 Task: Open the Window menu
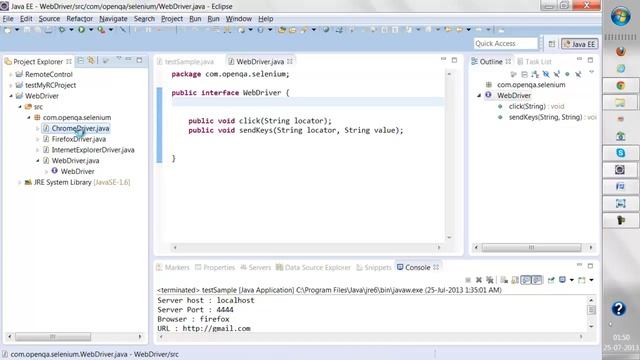pyautogui.click(x=239, y=19)
